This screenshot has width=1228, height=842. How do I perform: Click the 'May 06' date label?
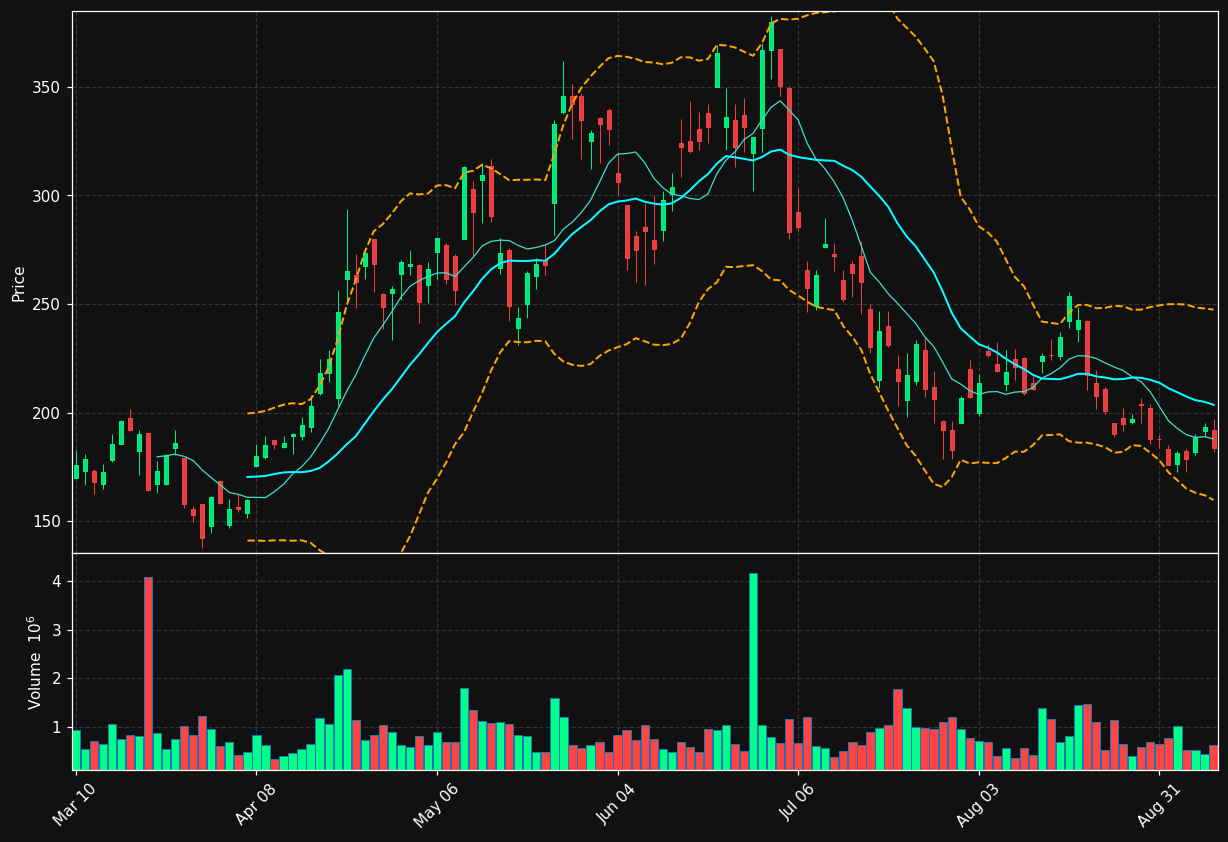[x=434, y=804]
